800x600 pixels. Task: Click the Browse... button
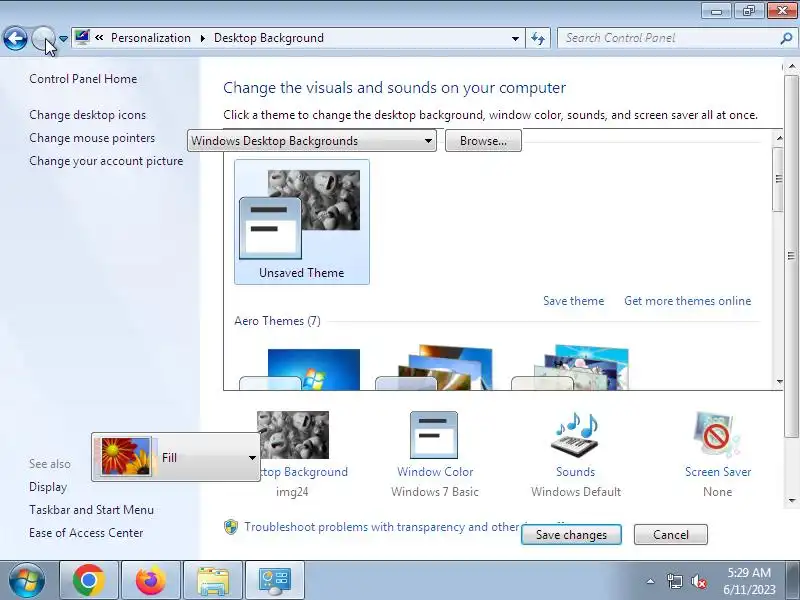483,140
